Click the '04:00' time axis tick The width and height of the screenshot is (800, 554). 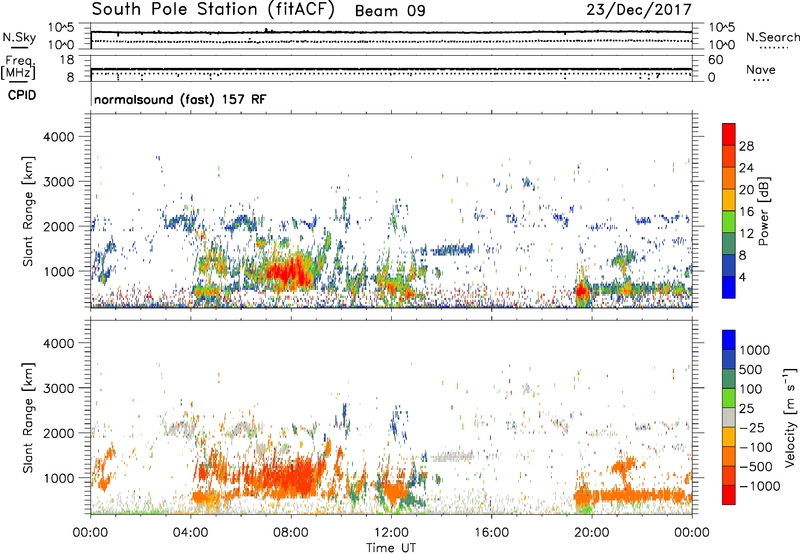(x=191, y=533)
